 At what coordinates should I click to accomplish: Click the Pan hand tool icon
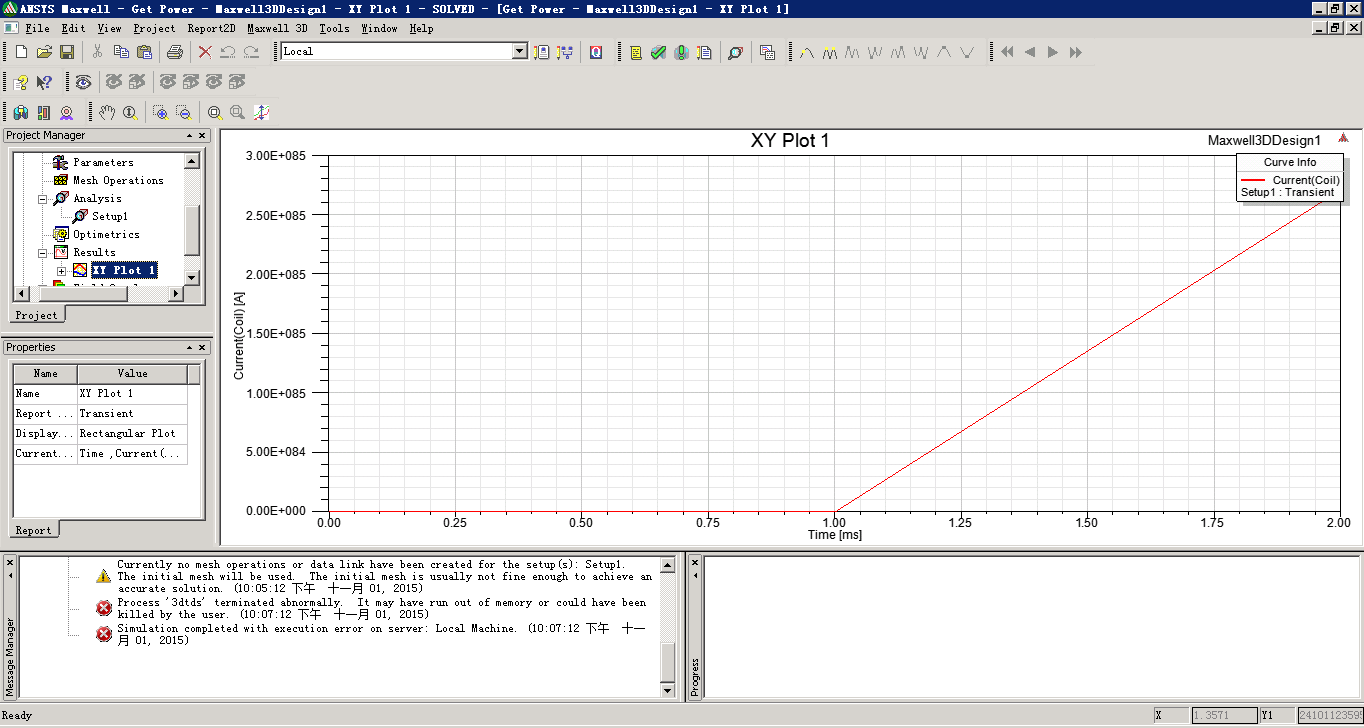click(107, 112)
